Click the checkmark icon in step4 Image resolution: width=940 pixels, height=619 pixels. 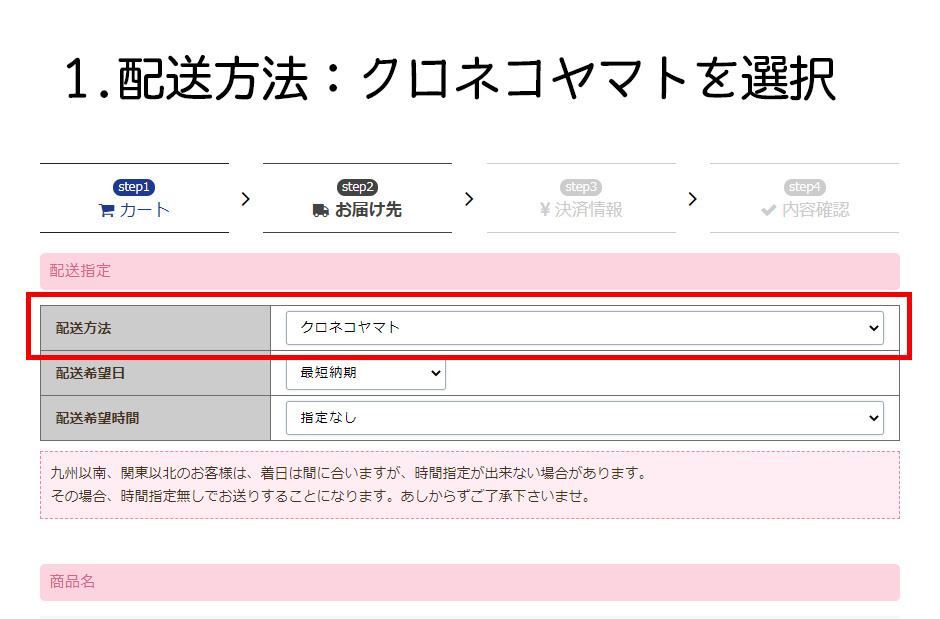pyautogui.click(x=769, y=210)
